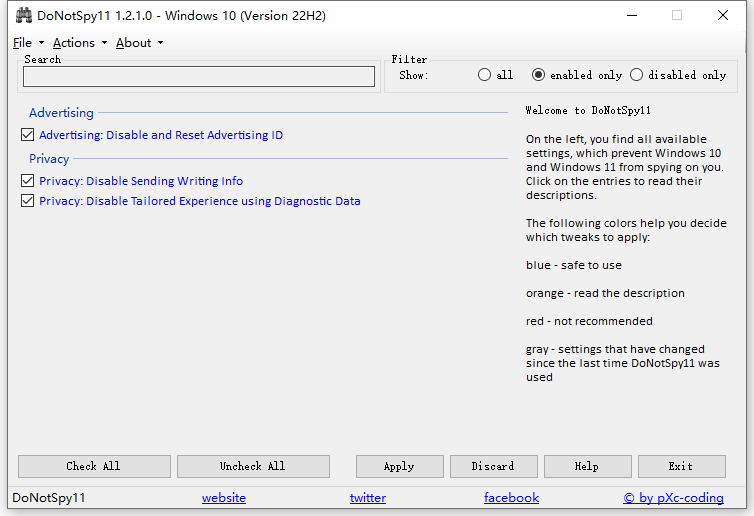Select 'Advertising: Disable and Reset Advertising ID' entry text
Image resolution: width=754 pixels, height=516 pixels.
[x=161, y=135]
